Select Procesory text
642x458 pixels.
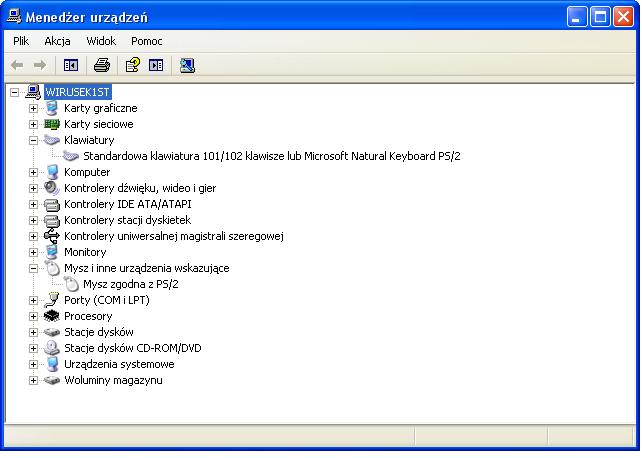[x=88, y=316]
